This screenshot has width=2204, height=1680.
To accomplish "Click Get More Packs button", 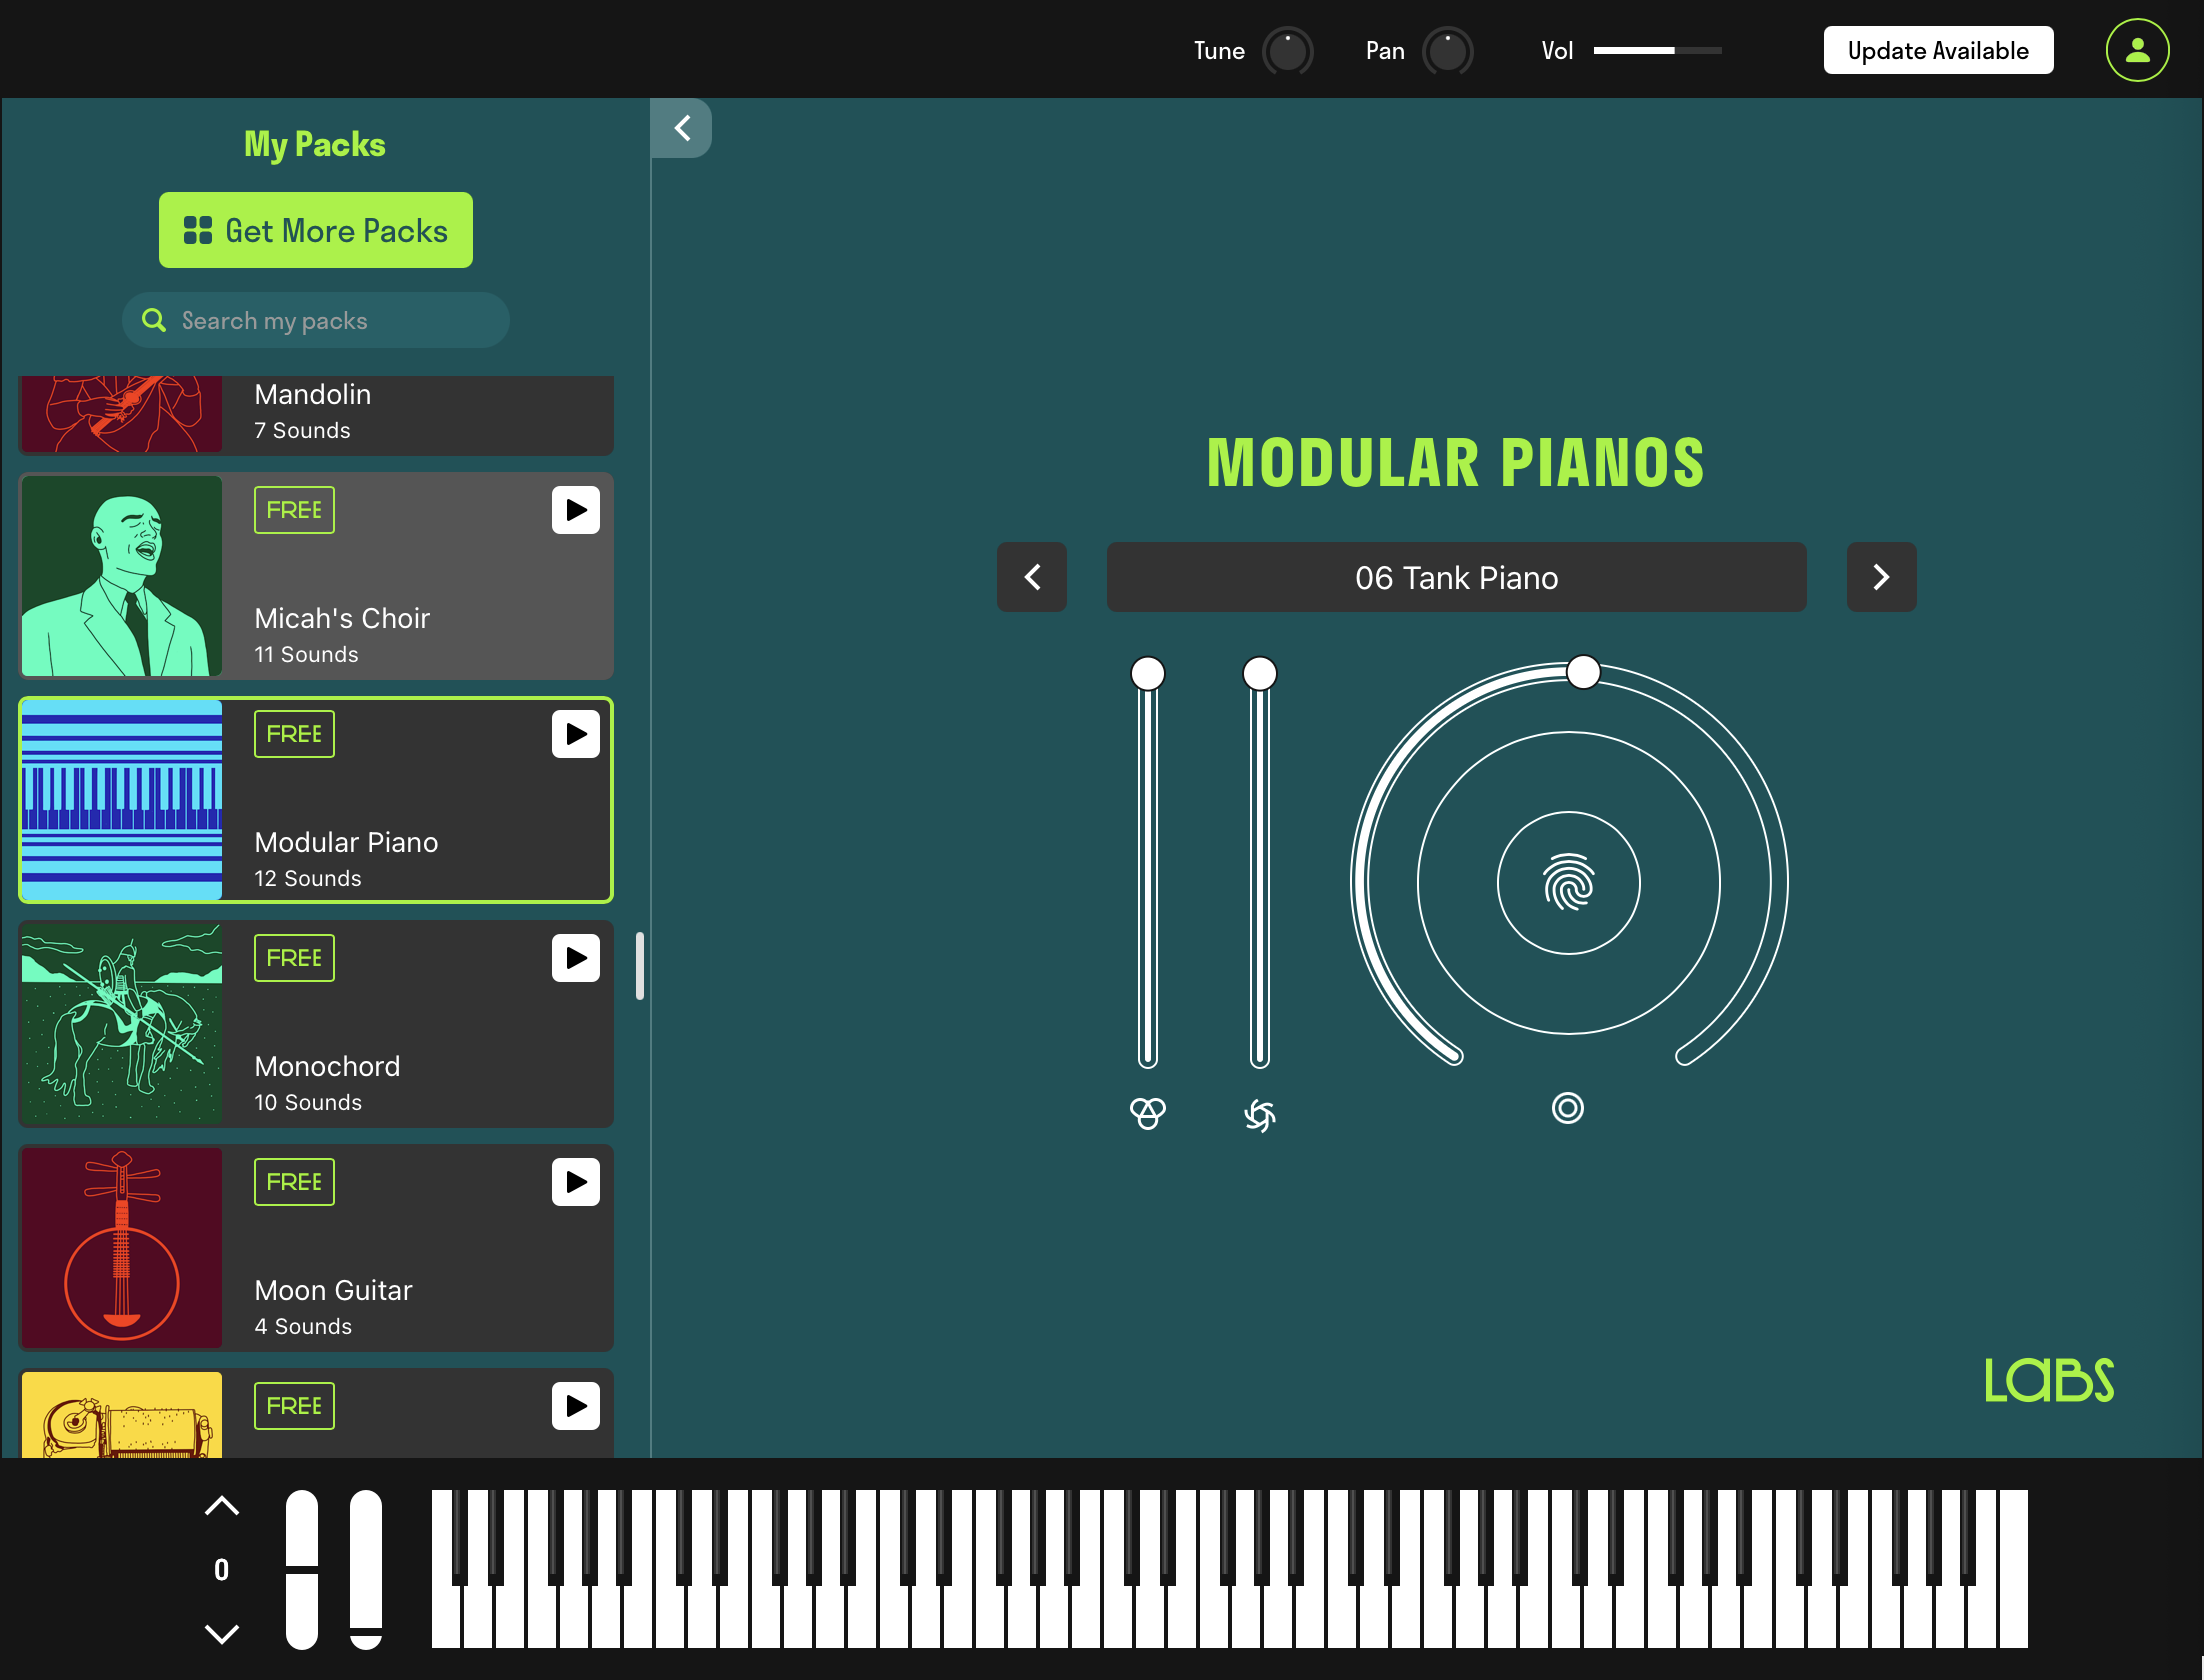I will 316,230.
